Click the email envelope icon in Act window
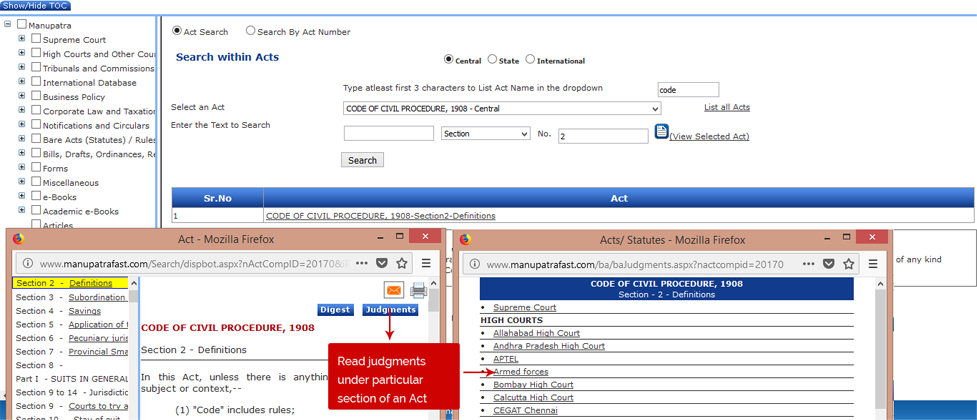977x420 pixels. [x=394, y=291]
